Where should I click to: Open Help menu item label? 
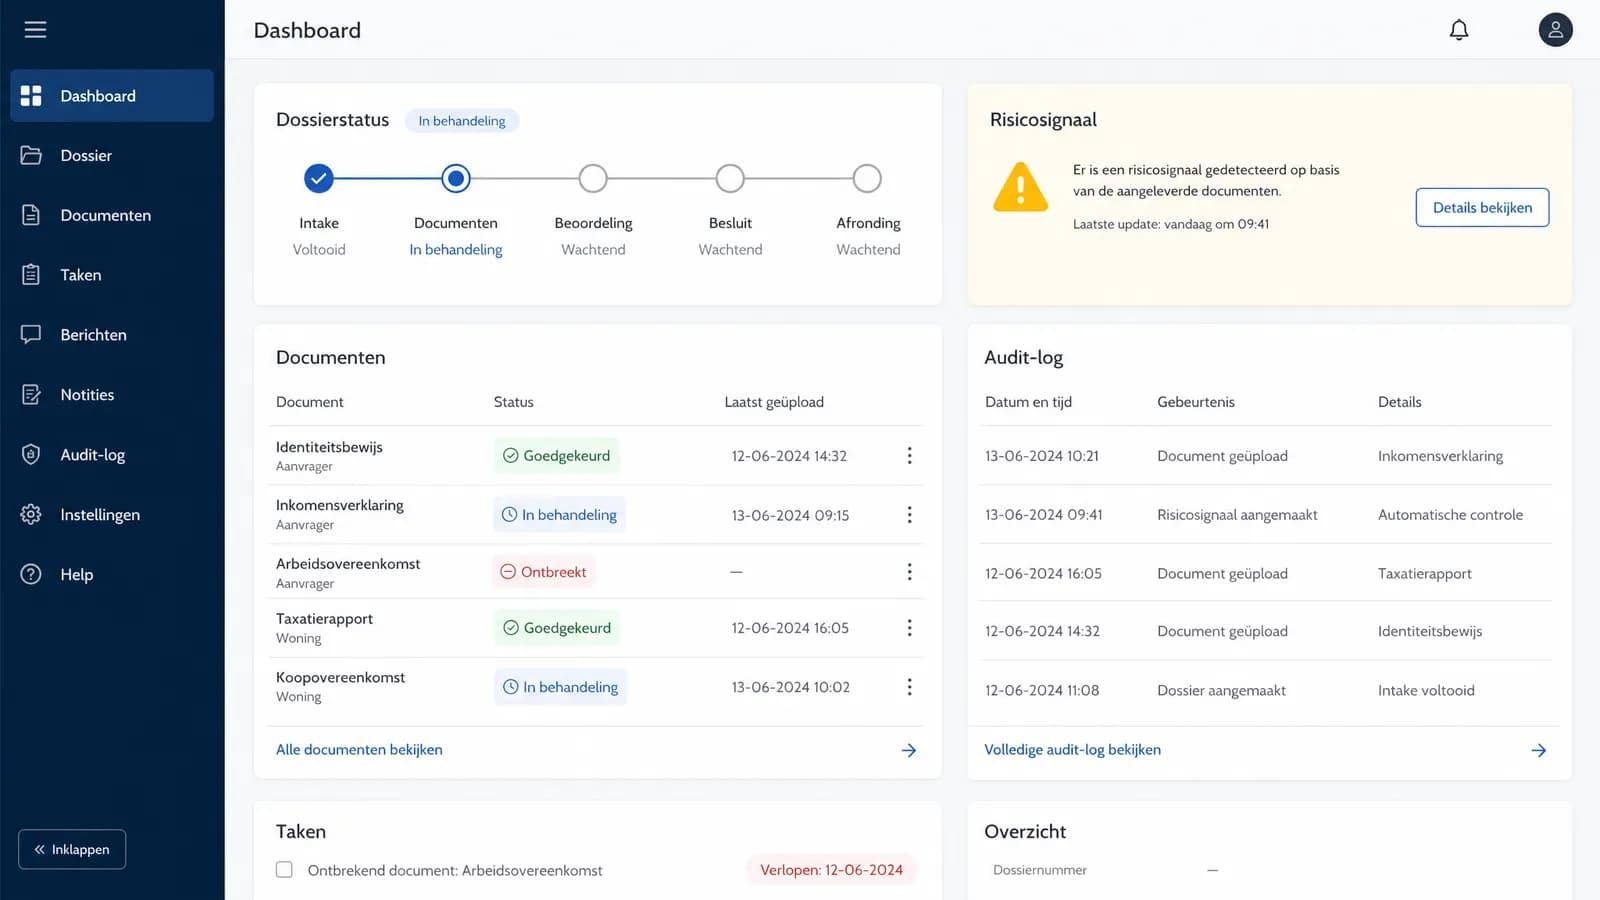pyautogui.click(x=77, y=575)
